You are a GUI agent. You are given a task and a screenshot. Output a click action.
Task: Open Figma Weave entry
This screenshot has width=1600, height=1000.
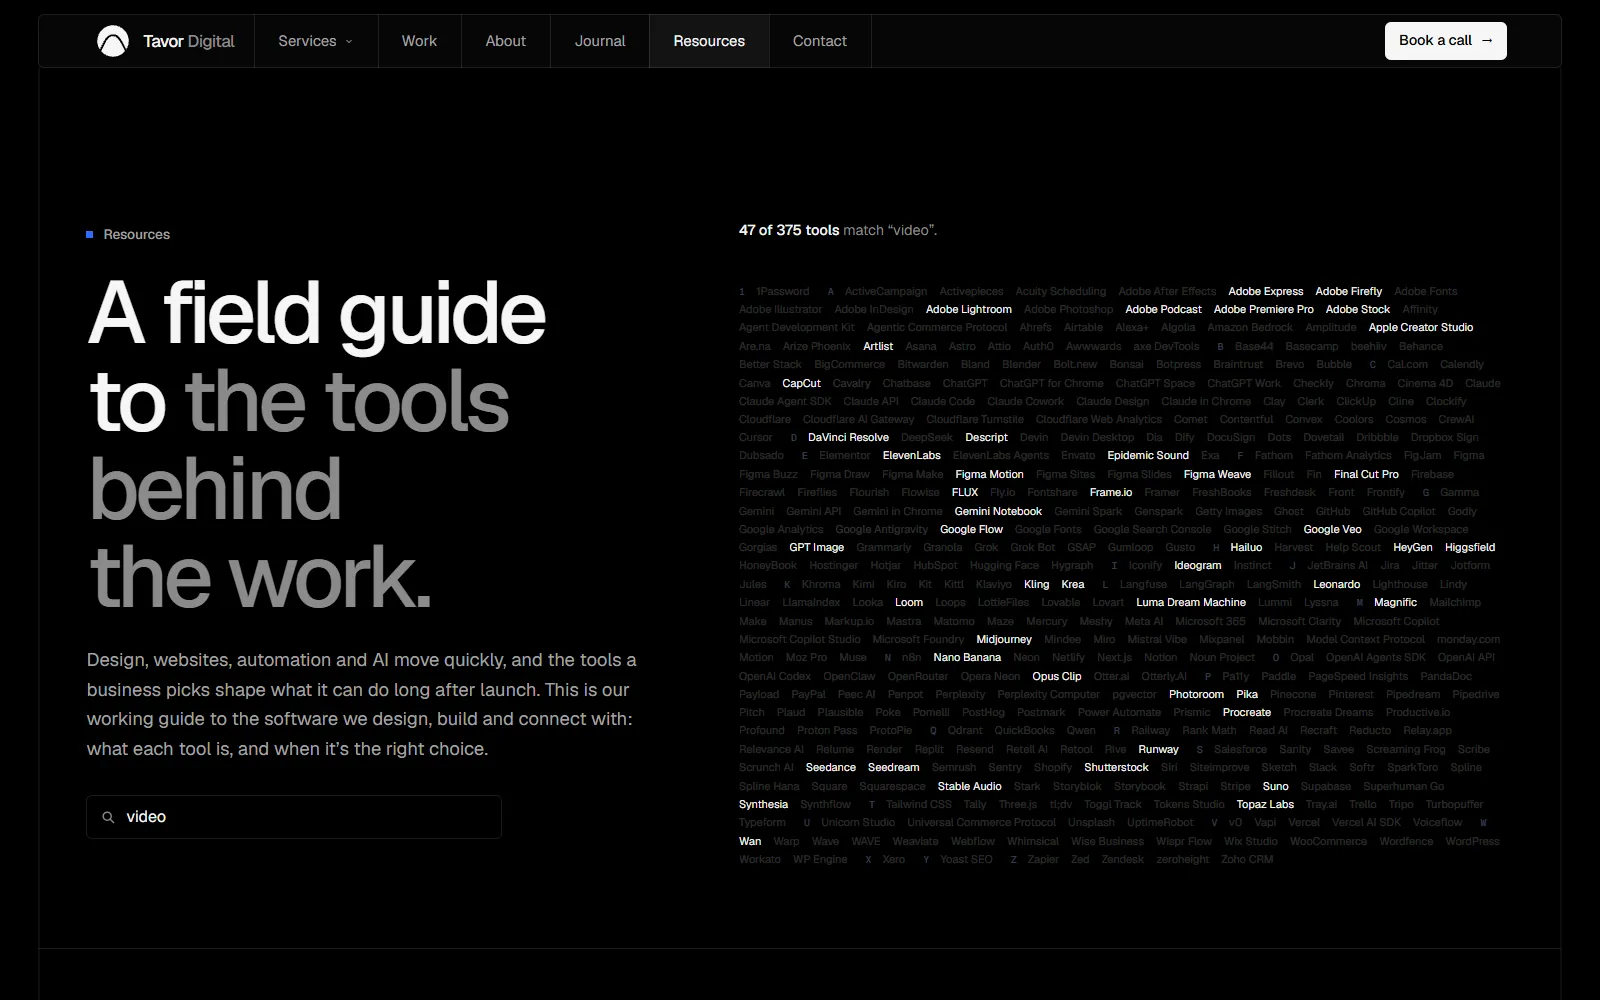(x=1217, y=474)
